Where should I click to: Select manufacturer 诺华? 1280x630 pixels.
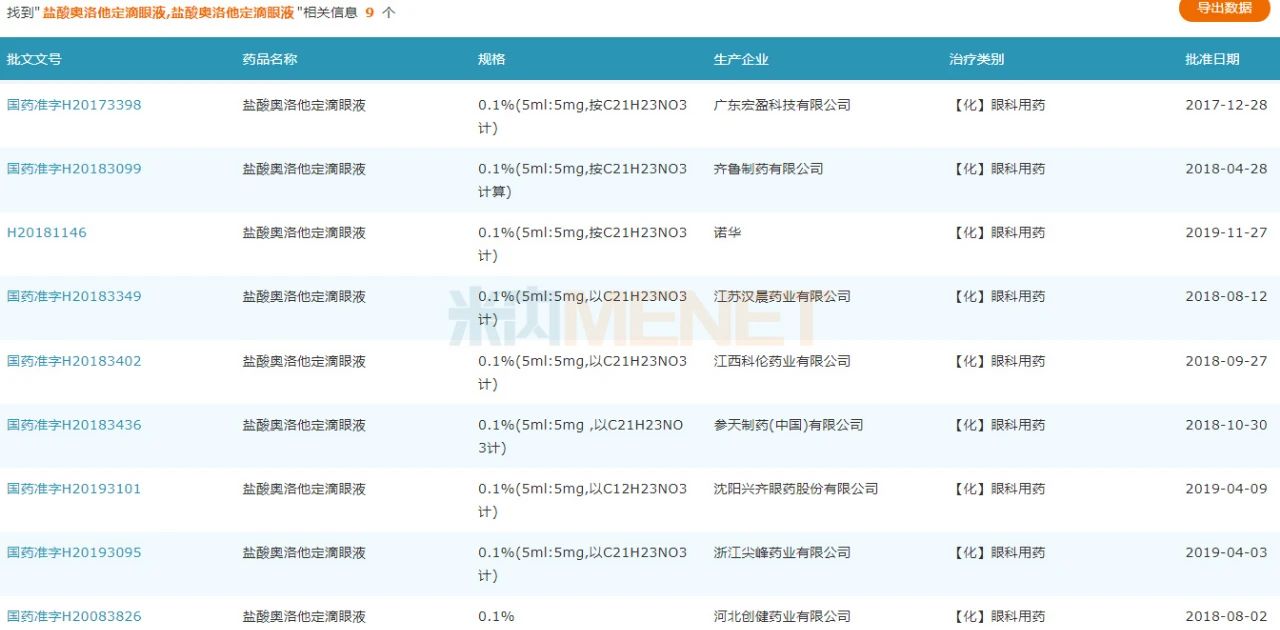point(728,233)
